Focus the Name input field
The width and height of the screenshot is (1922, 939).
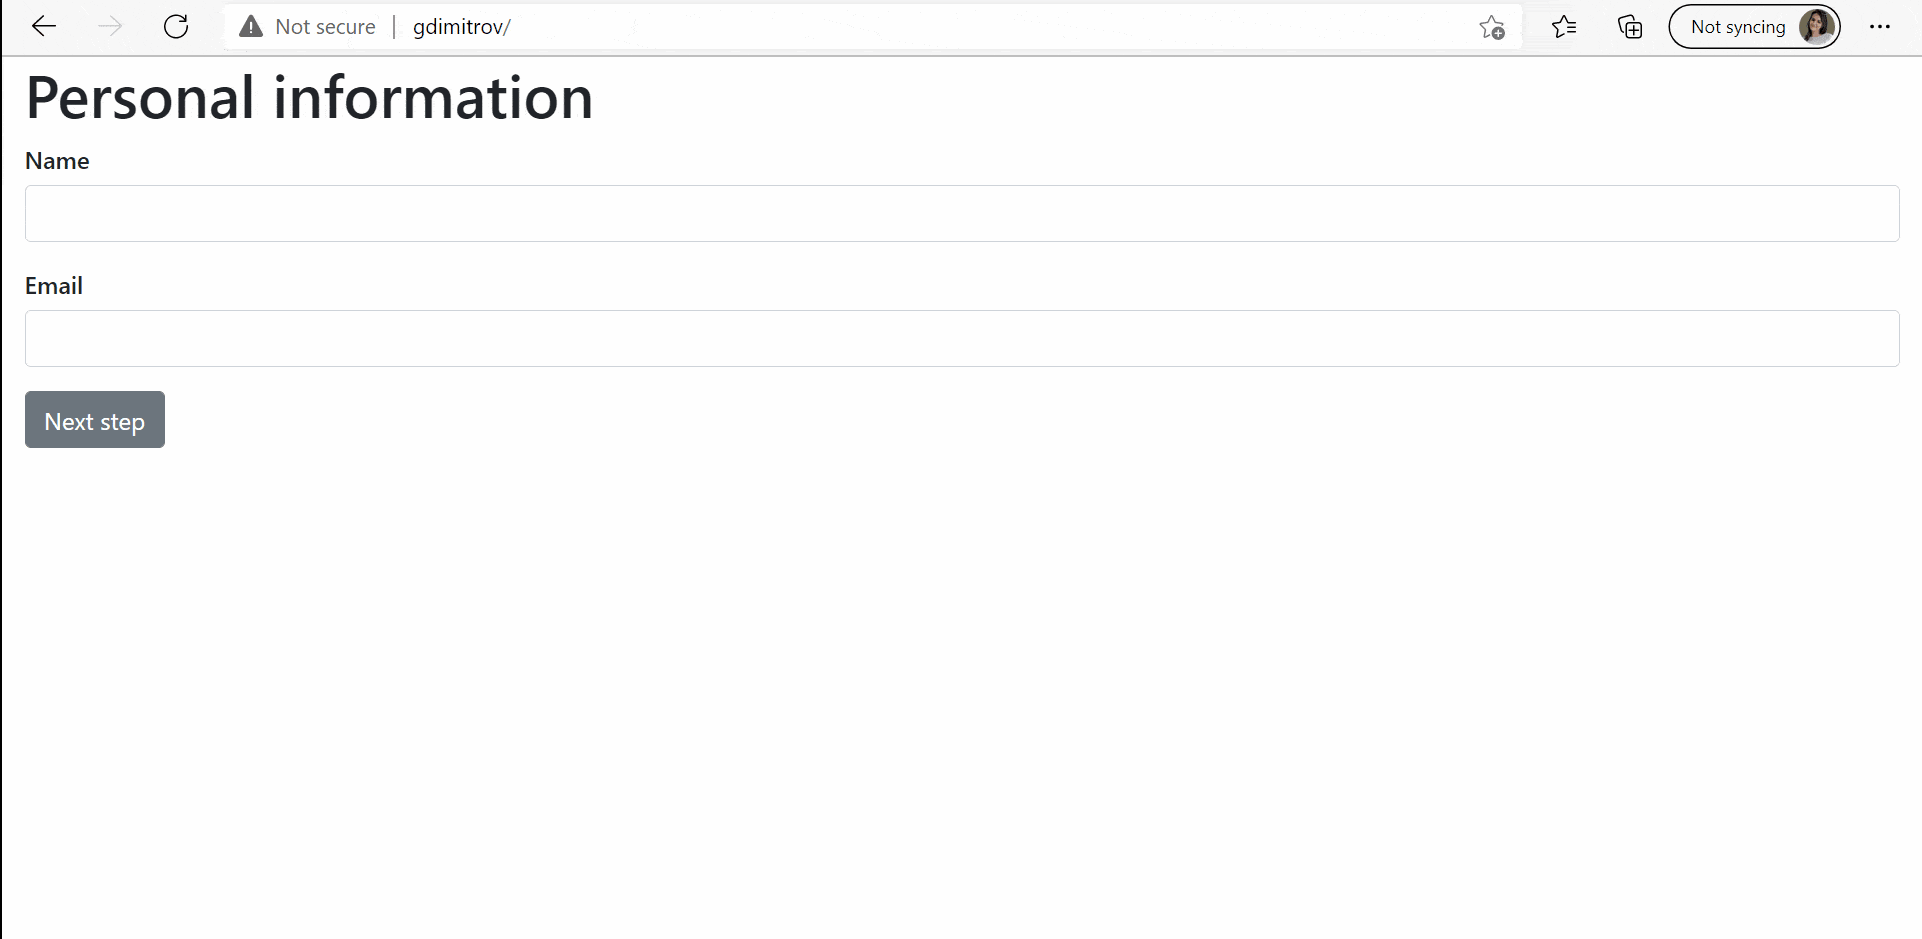[961, 213]
